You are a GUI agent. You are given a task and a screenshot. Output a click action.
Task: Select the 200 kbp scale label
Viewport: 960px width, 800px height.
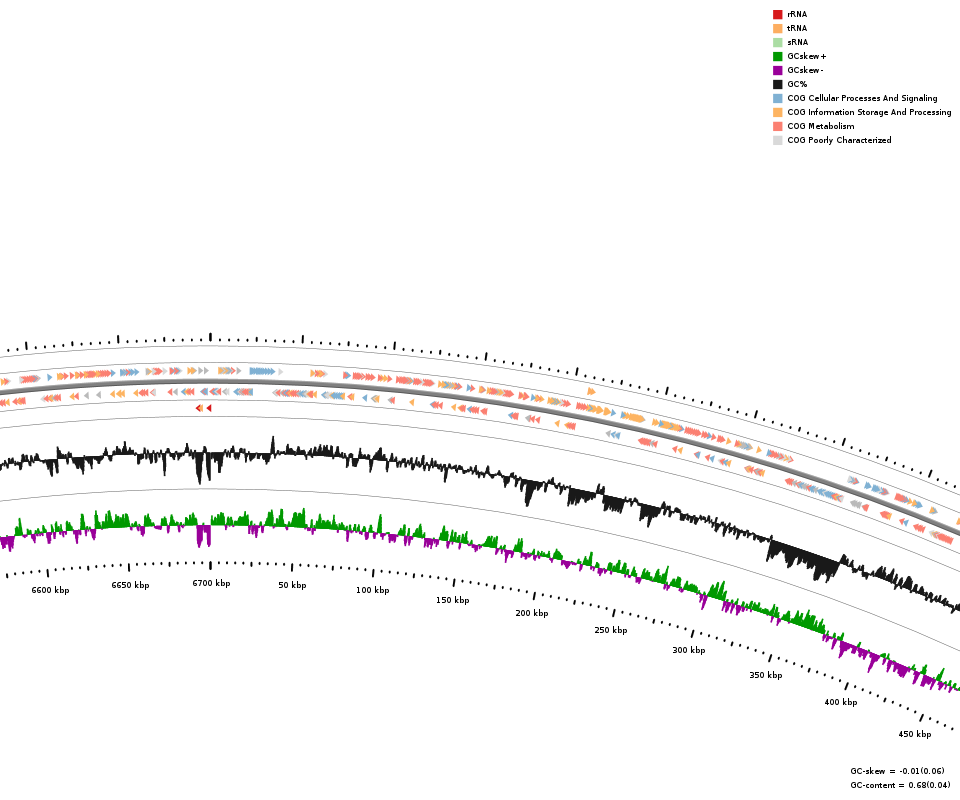point(532,613)
